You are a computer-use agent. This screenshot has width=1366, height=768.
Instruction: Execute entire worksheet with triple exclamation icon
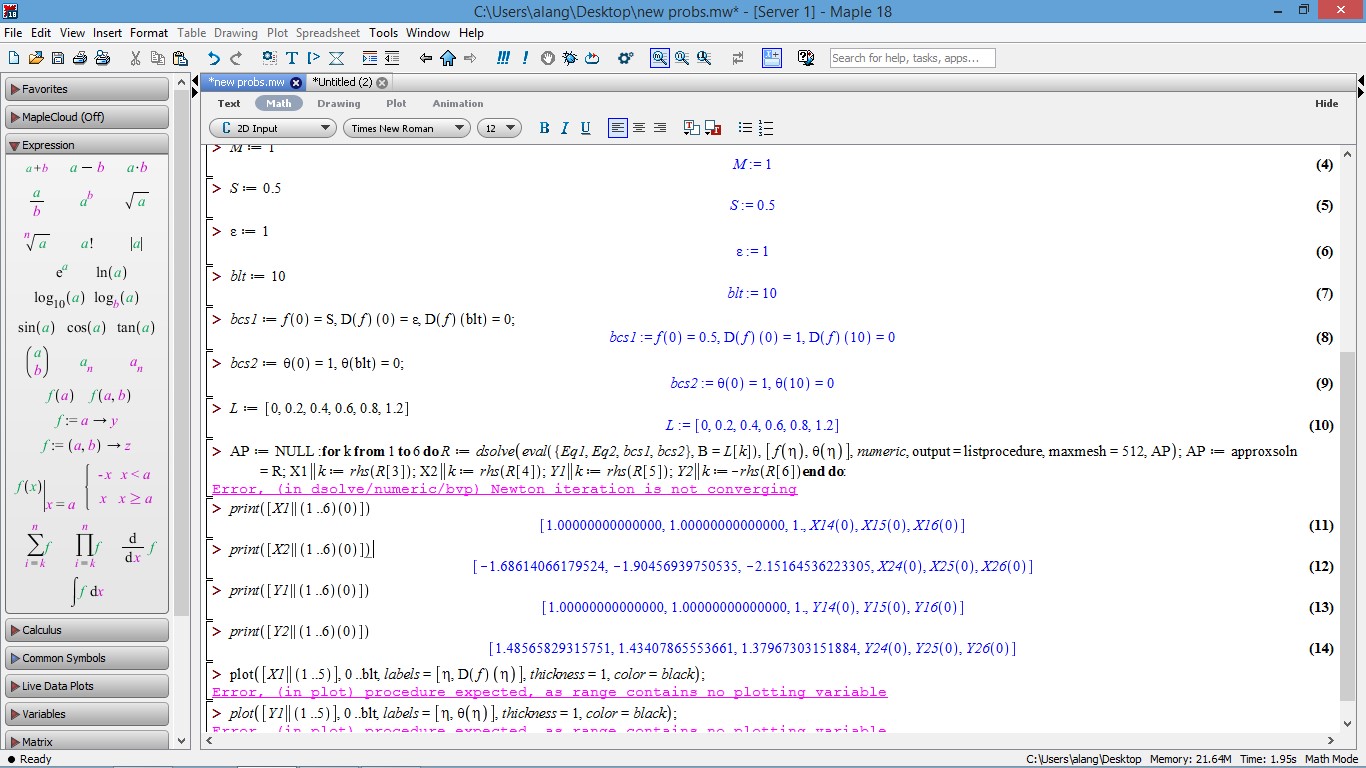(x=504, y=58)
